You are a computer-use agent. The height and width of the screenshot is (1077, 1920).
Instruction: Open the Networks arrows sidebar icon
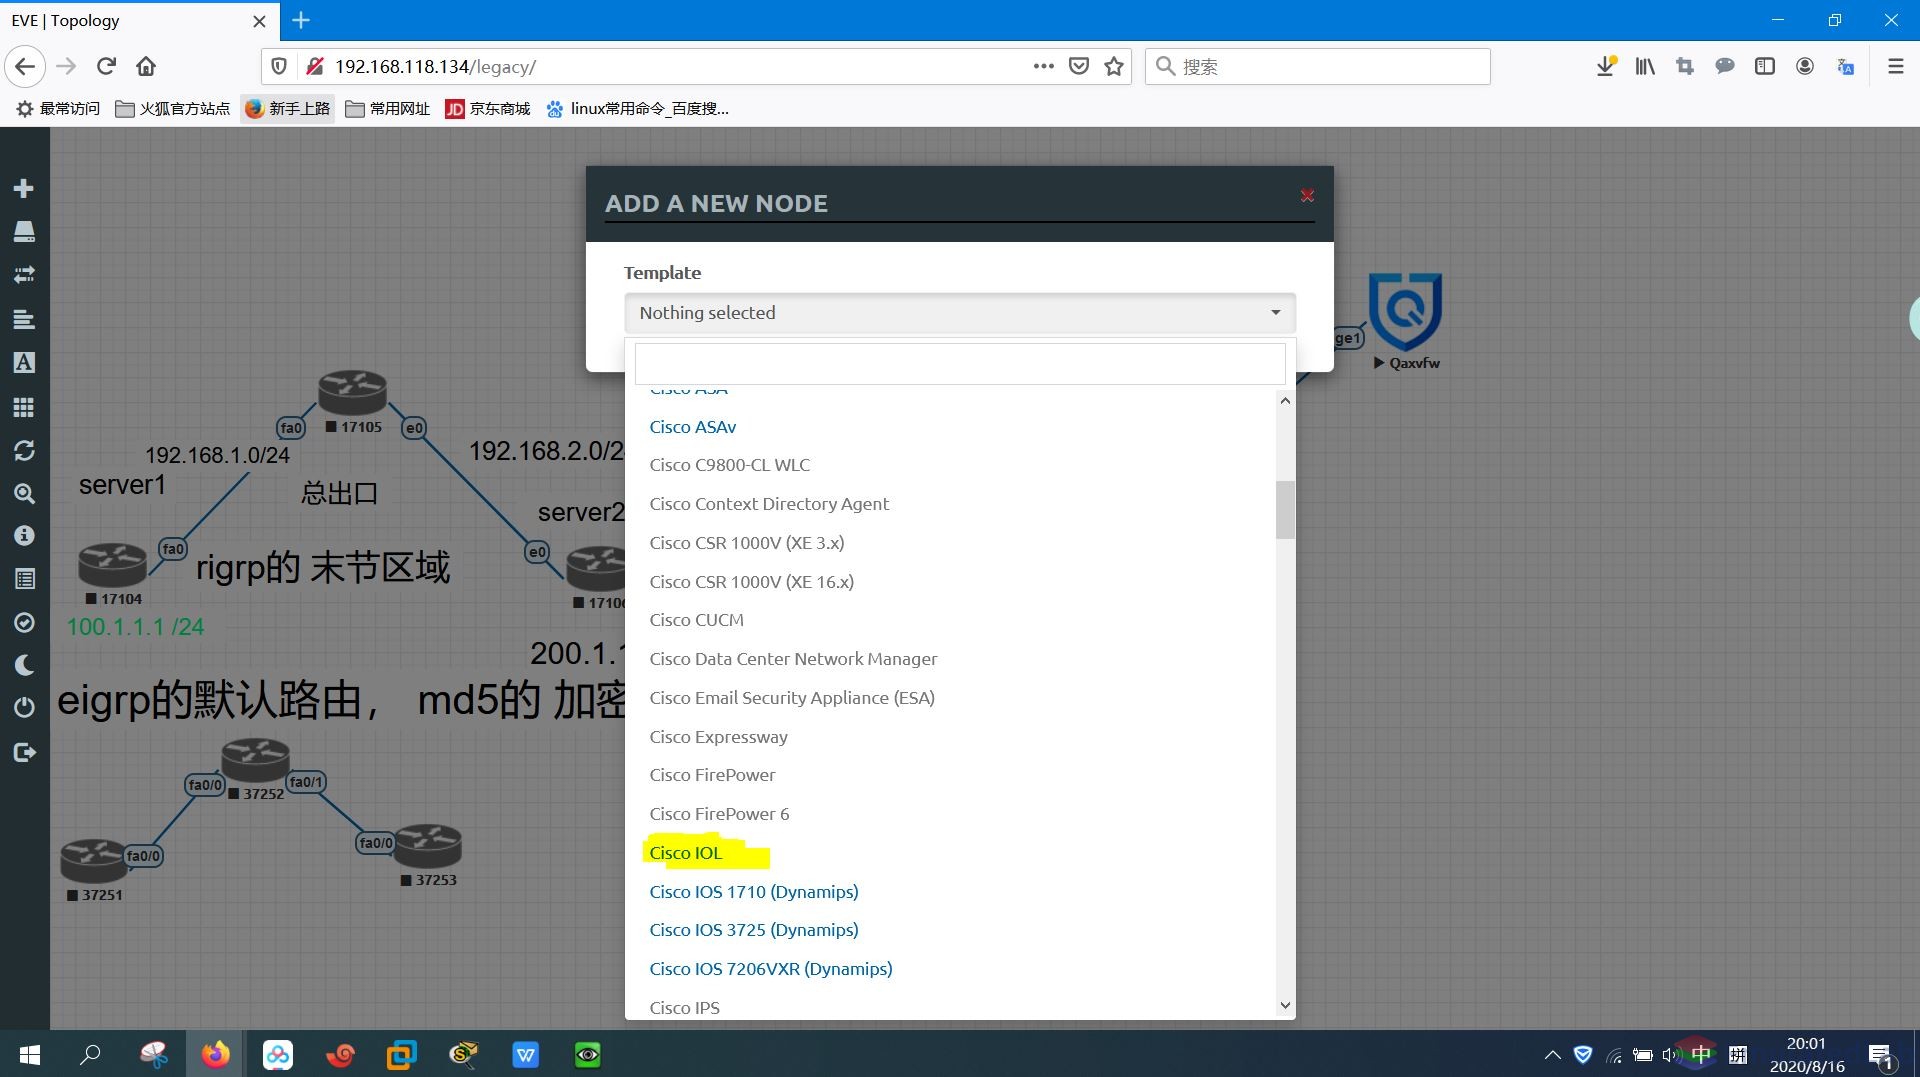click(24, 275)
